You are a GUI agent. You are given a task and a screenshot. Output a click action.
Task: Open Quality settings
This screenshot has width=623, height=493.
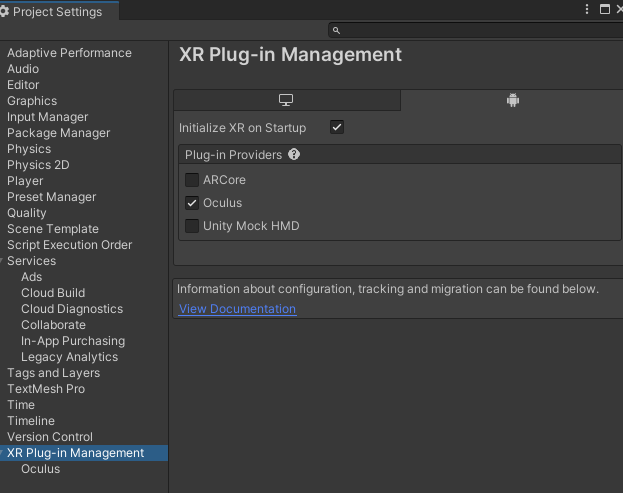[27, 213]
